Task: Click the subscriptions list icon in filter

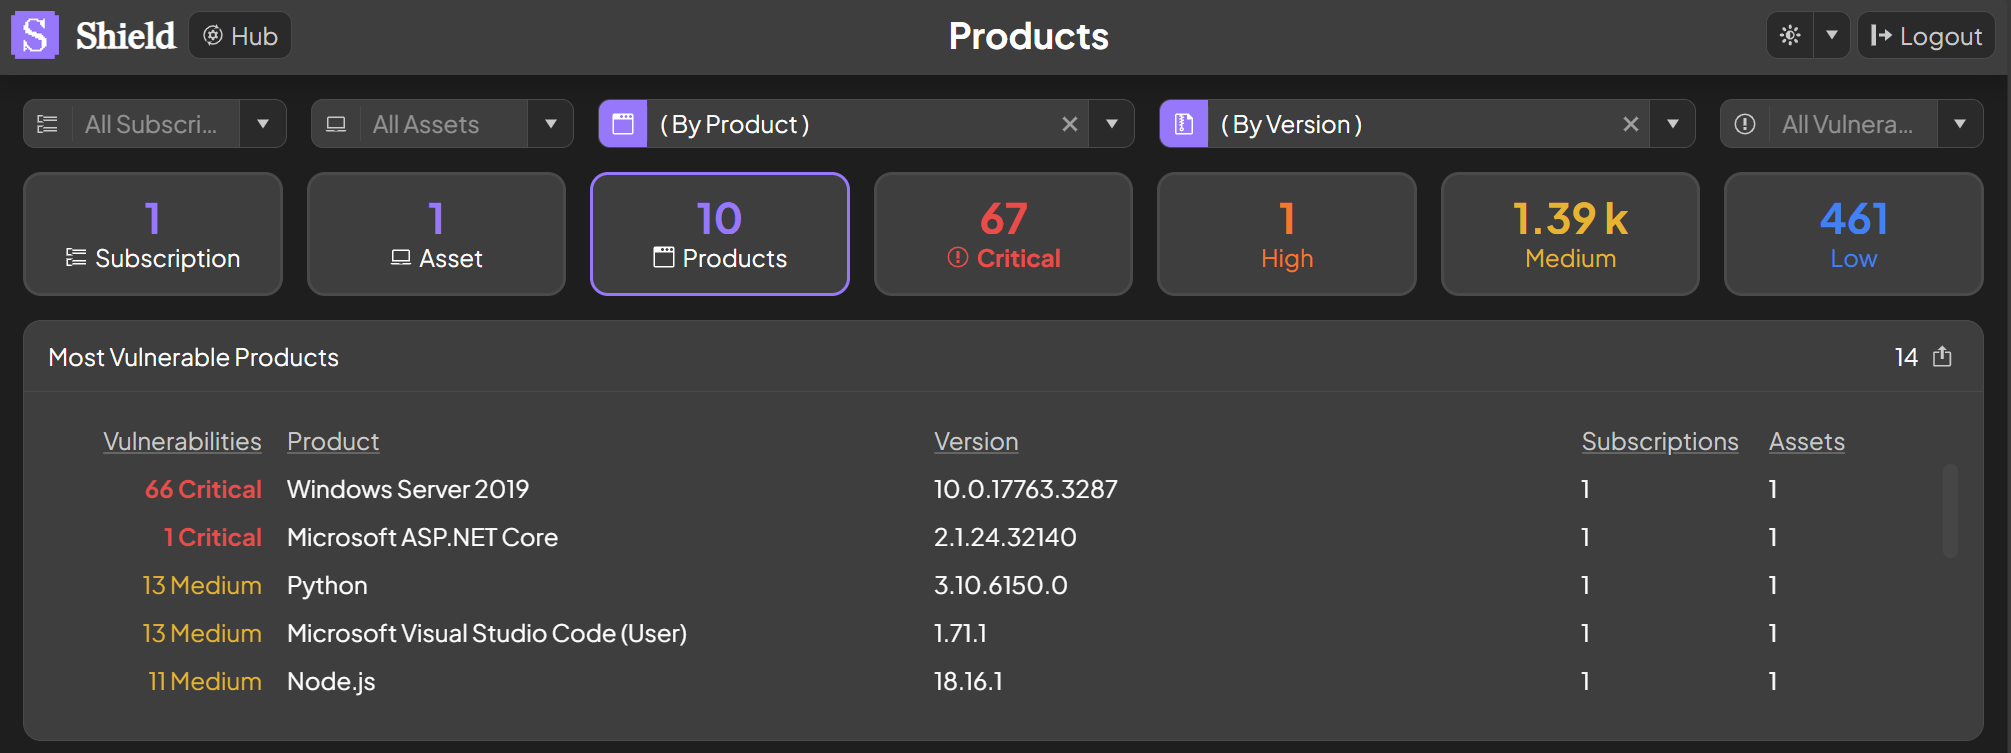Action: click(x=47, y=124)
